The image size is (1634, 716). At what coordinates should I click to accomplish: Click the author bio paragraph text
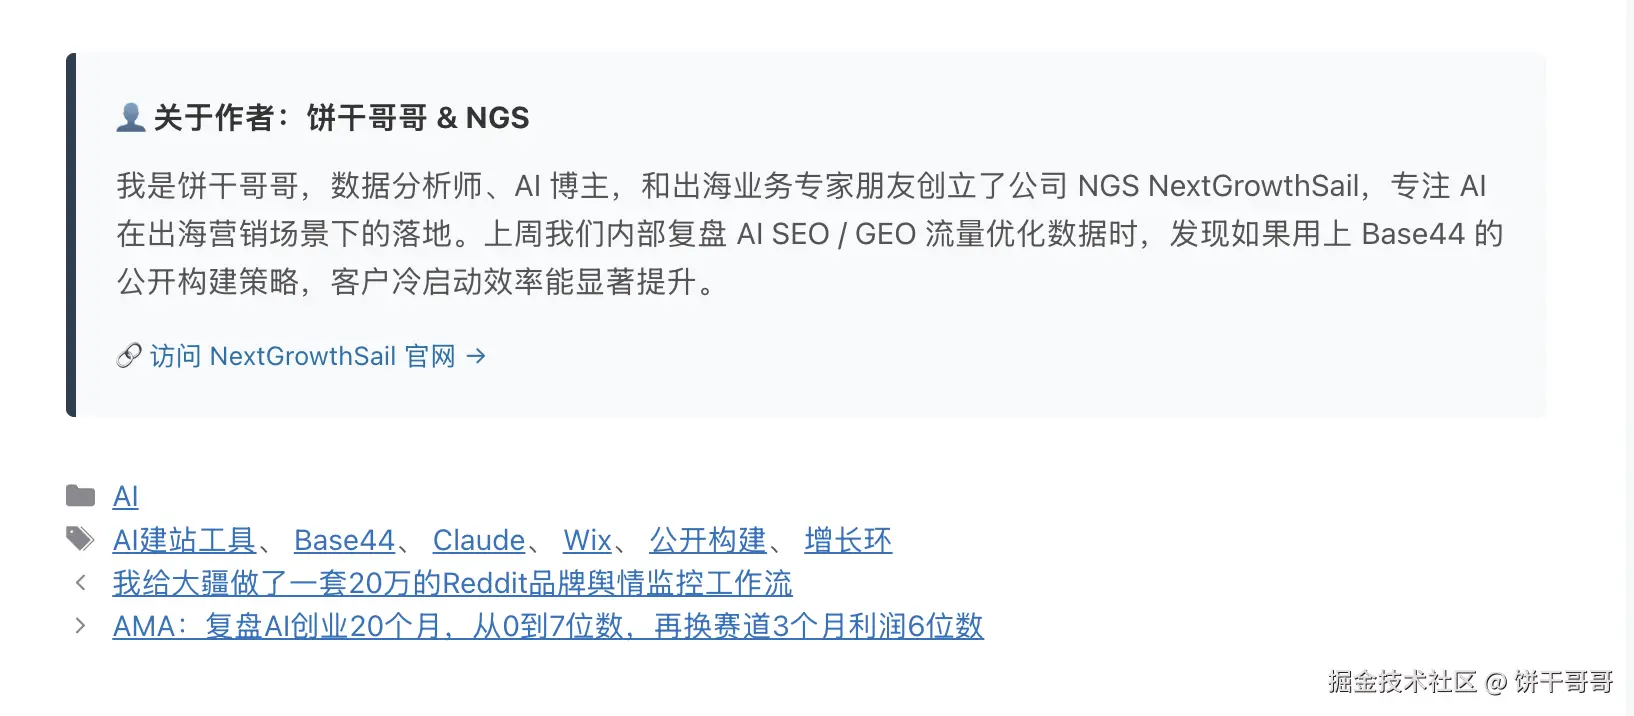[x=810, y=234]
